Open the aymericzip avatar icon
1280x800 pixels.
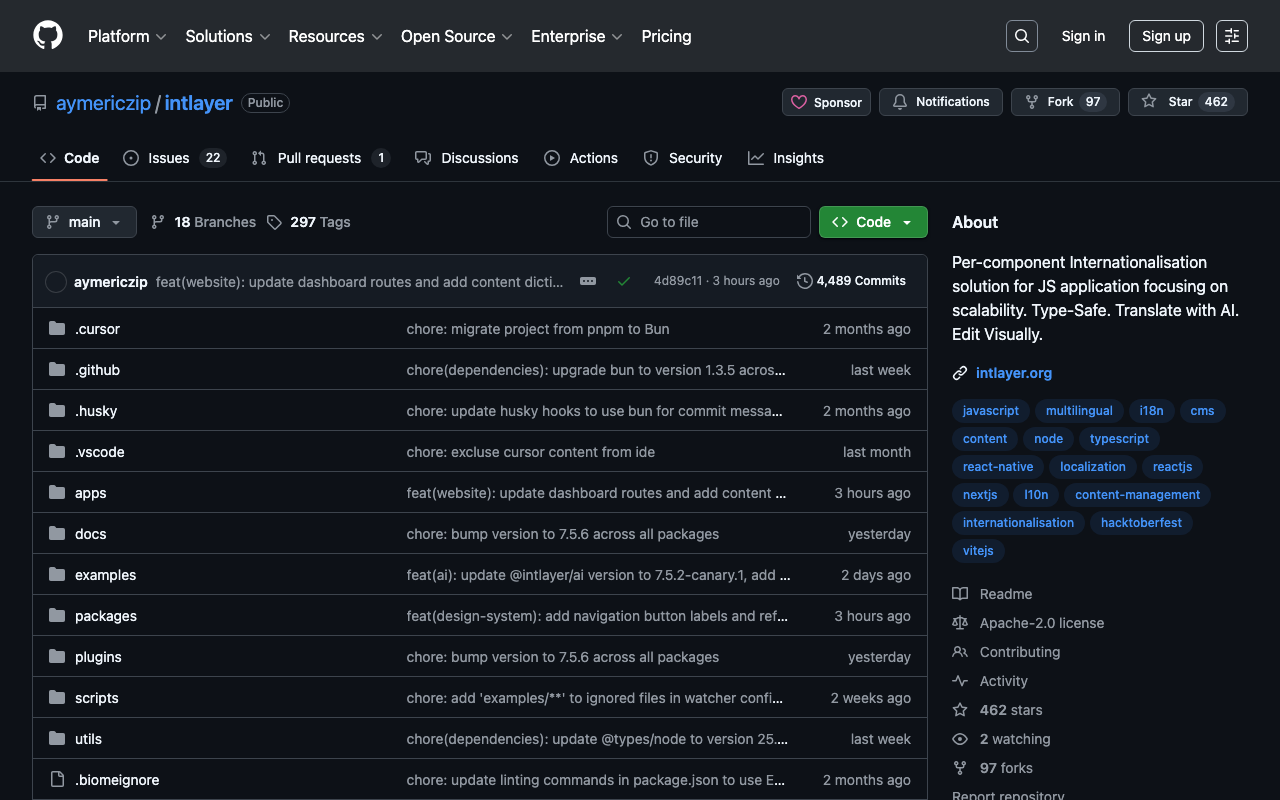[x=56, y=282]
